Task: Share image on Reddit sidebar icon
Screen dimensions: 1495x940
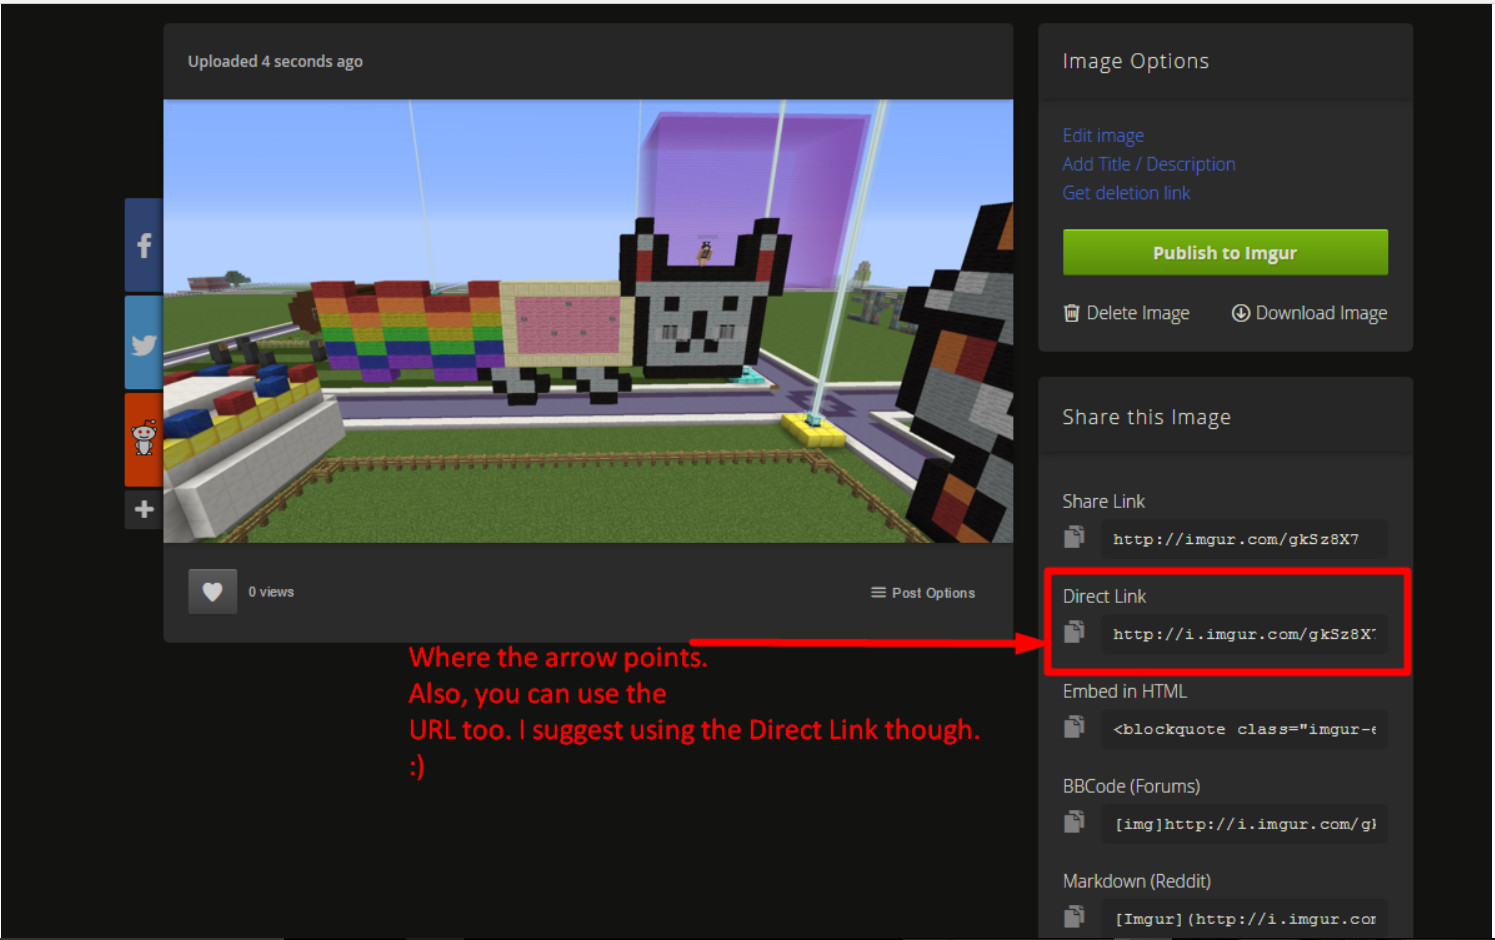Action: (144, 439)
